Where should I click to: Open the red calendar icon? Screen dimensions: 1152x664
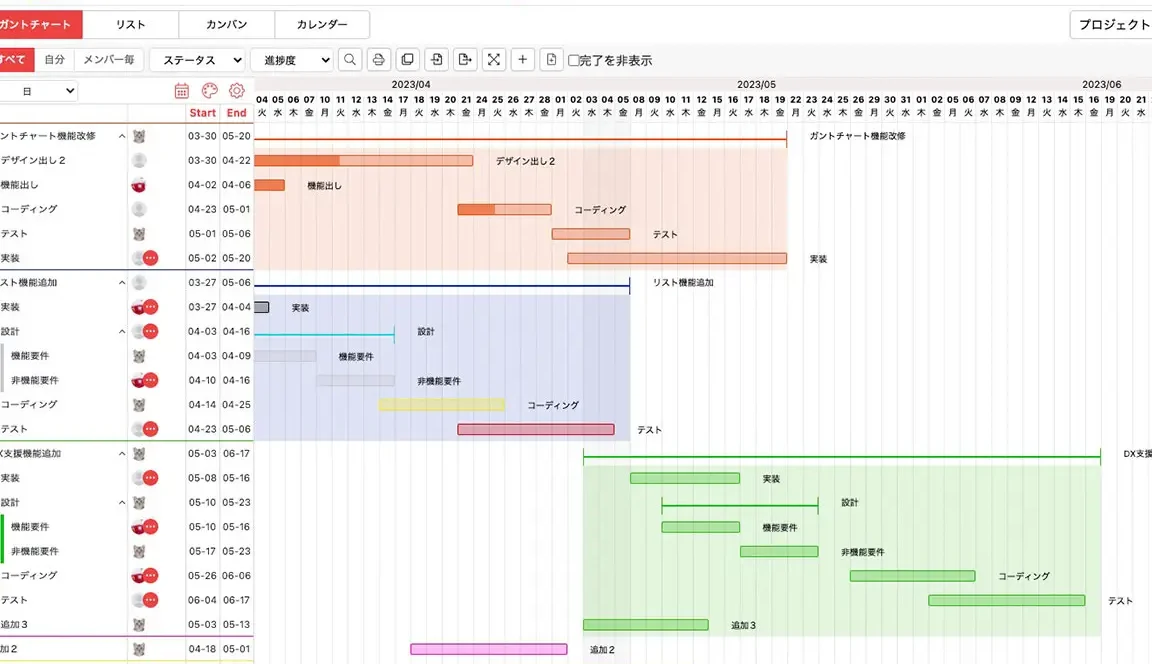click(x=181, y=91)
